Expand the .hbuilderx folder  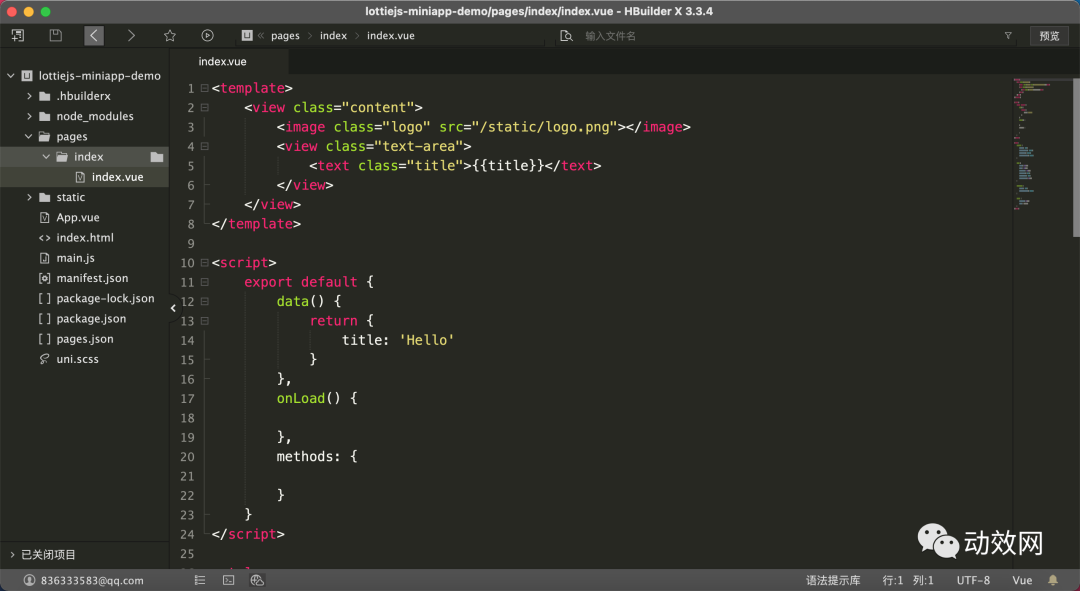pyautogui.click(x=29, y=96)
